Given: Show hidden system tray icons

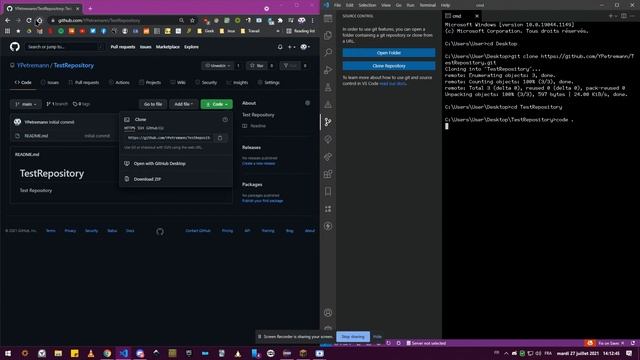Looking at the screenshot, I should [506, 353].
